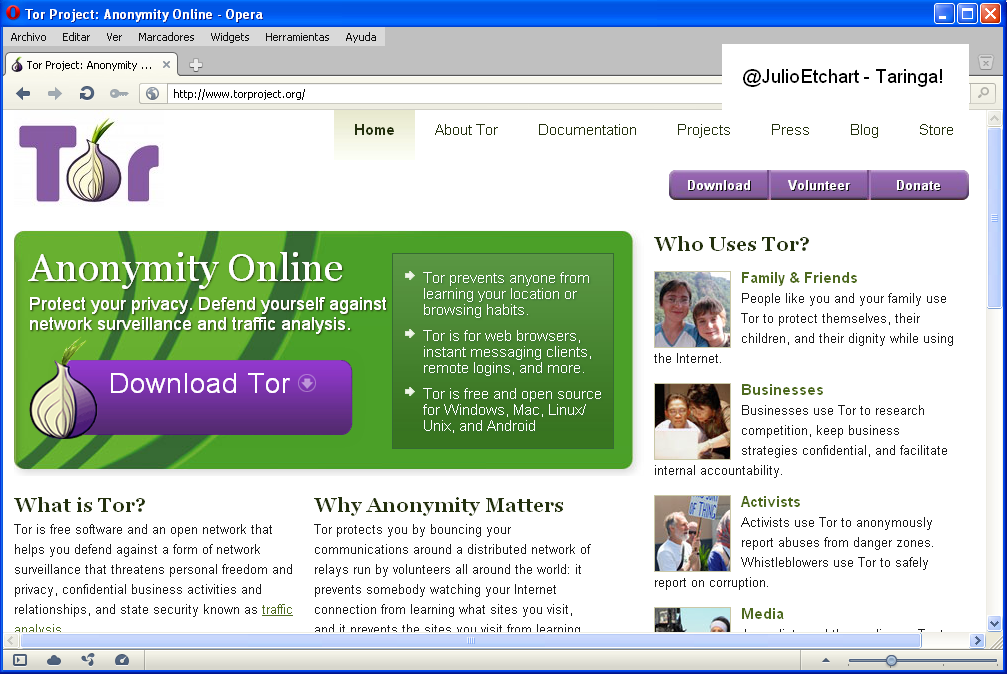
Task: Select the Tor Project browser tab
Action: (91, 64)
